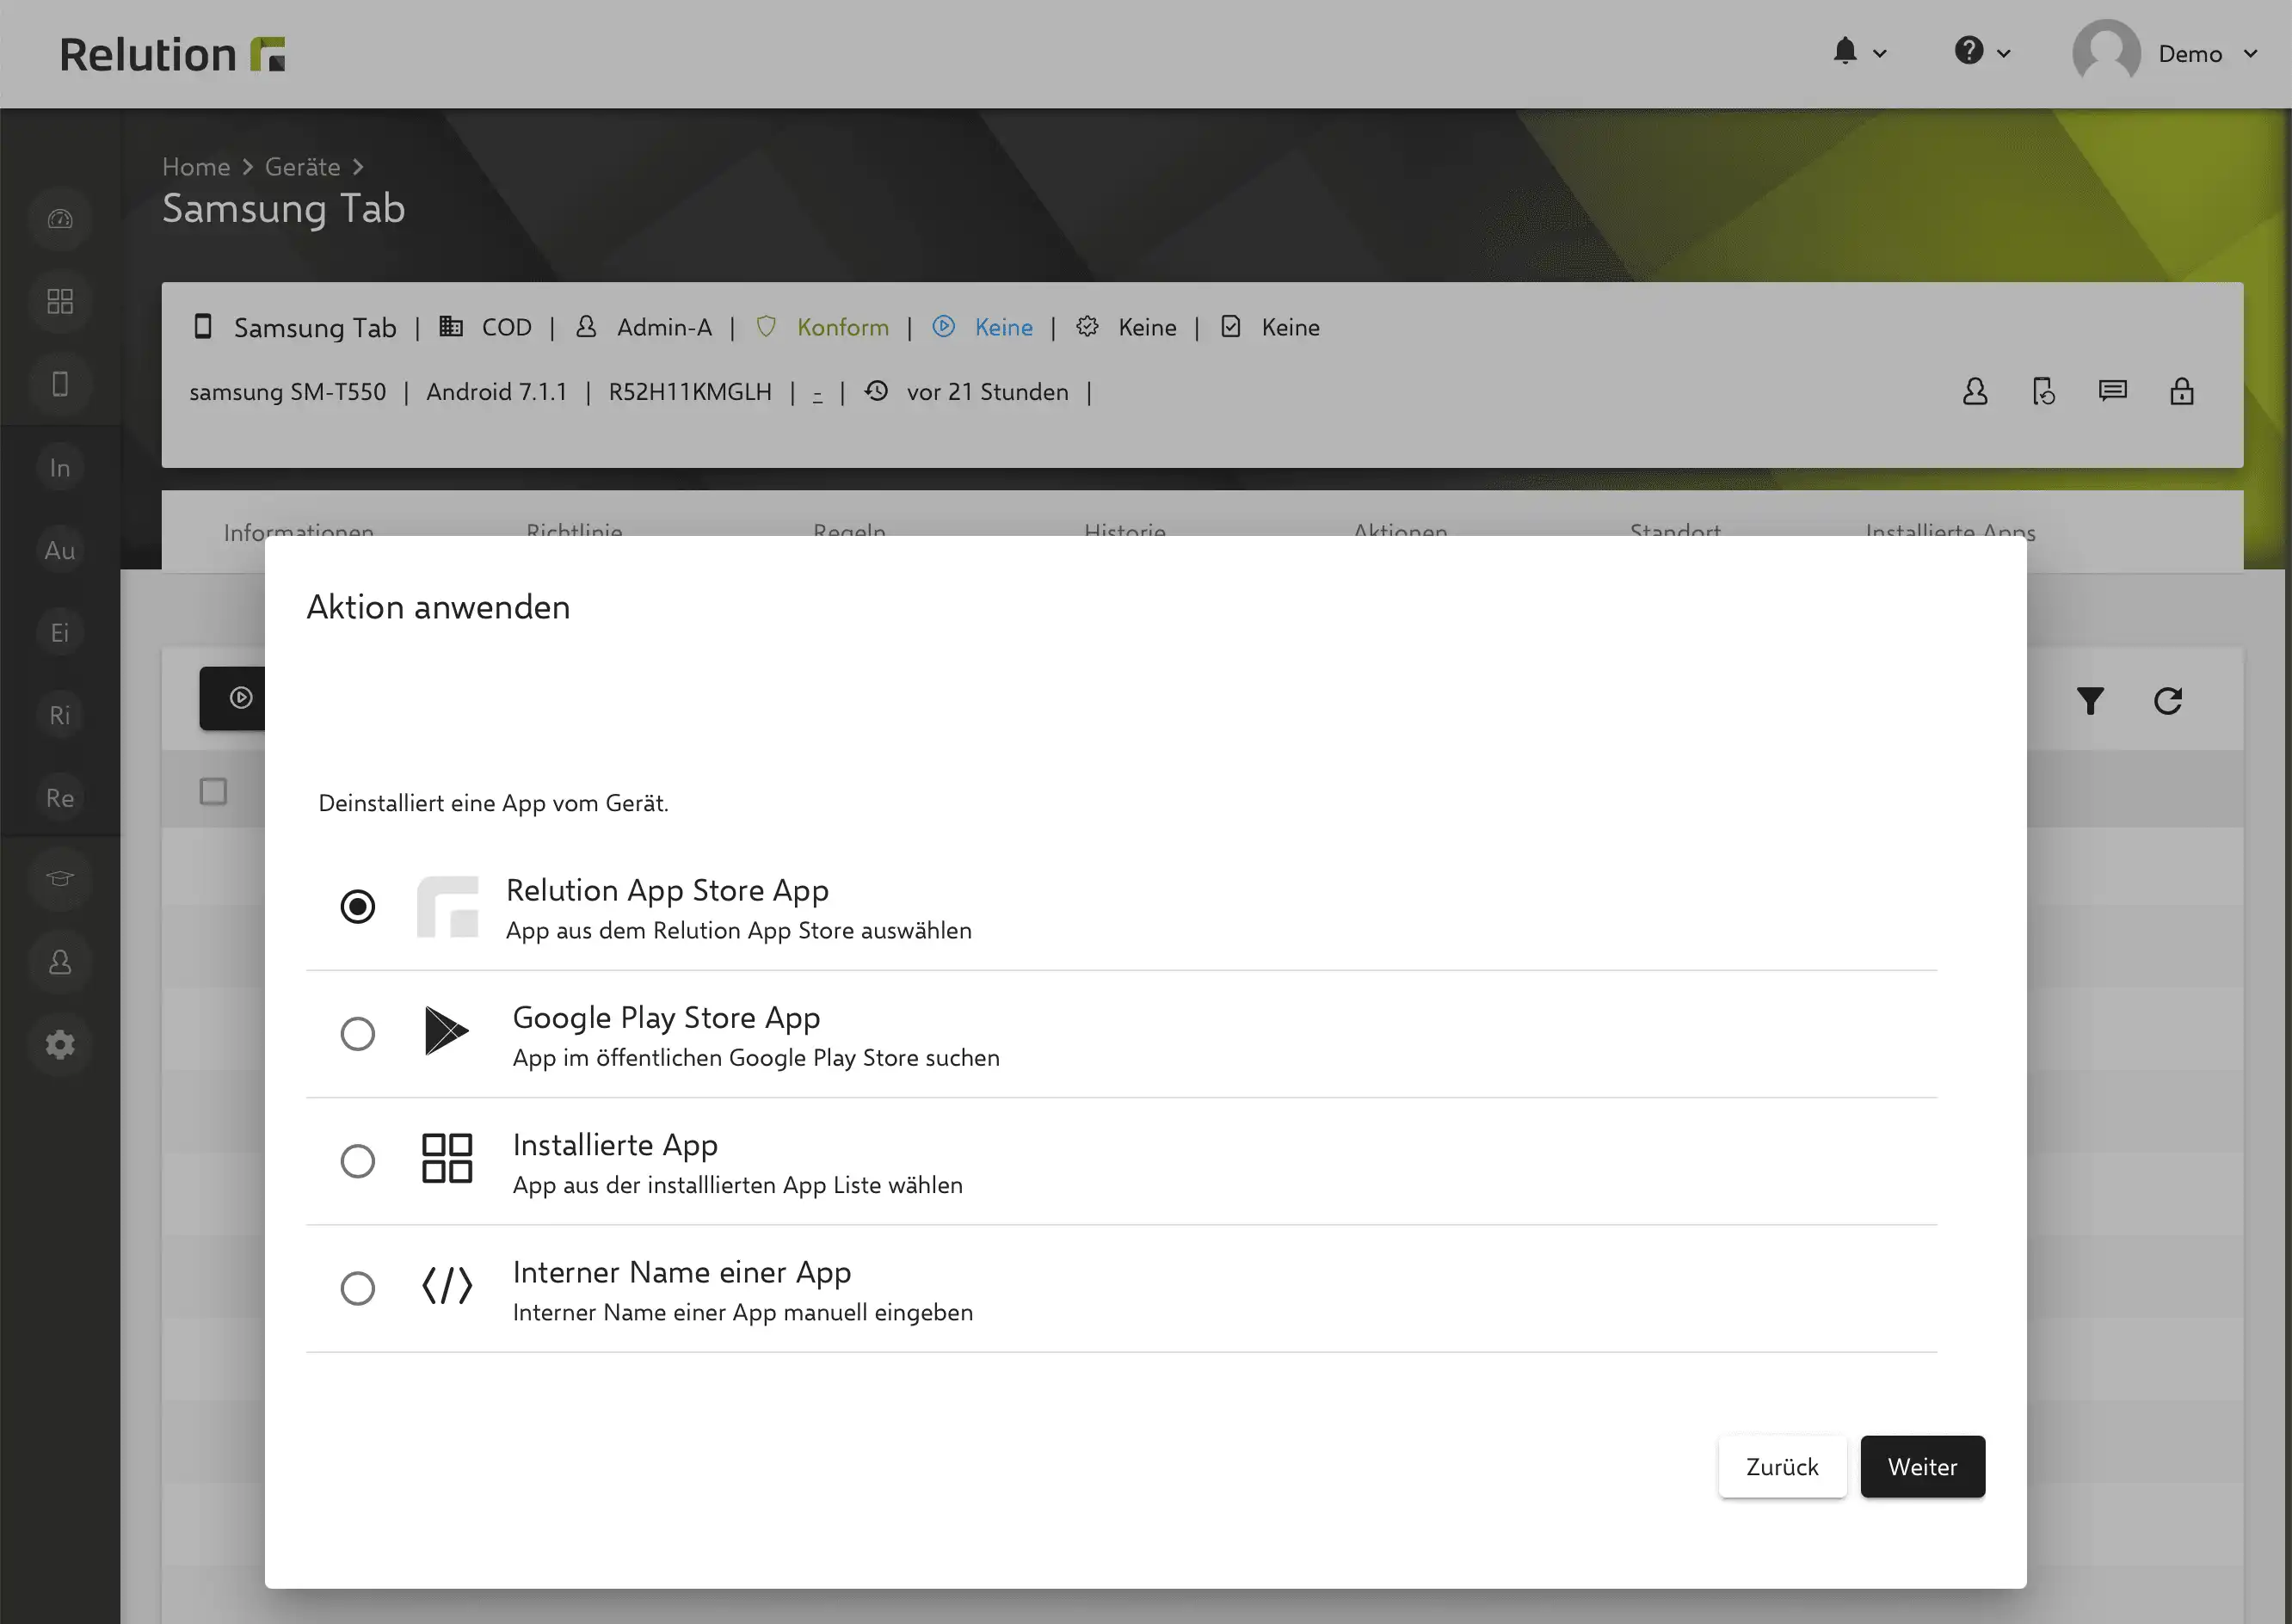The height and width of the screenshot is (1624, 2292).
Task: Go back with the Zurück button
Action: tap(1782, 1466)
